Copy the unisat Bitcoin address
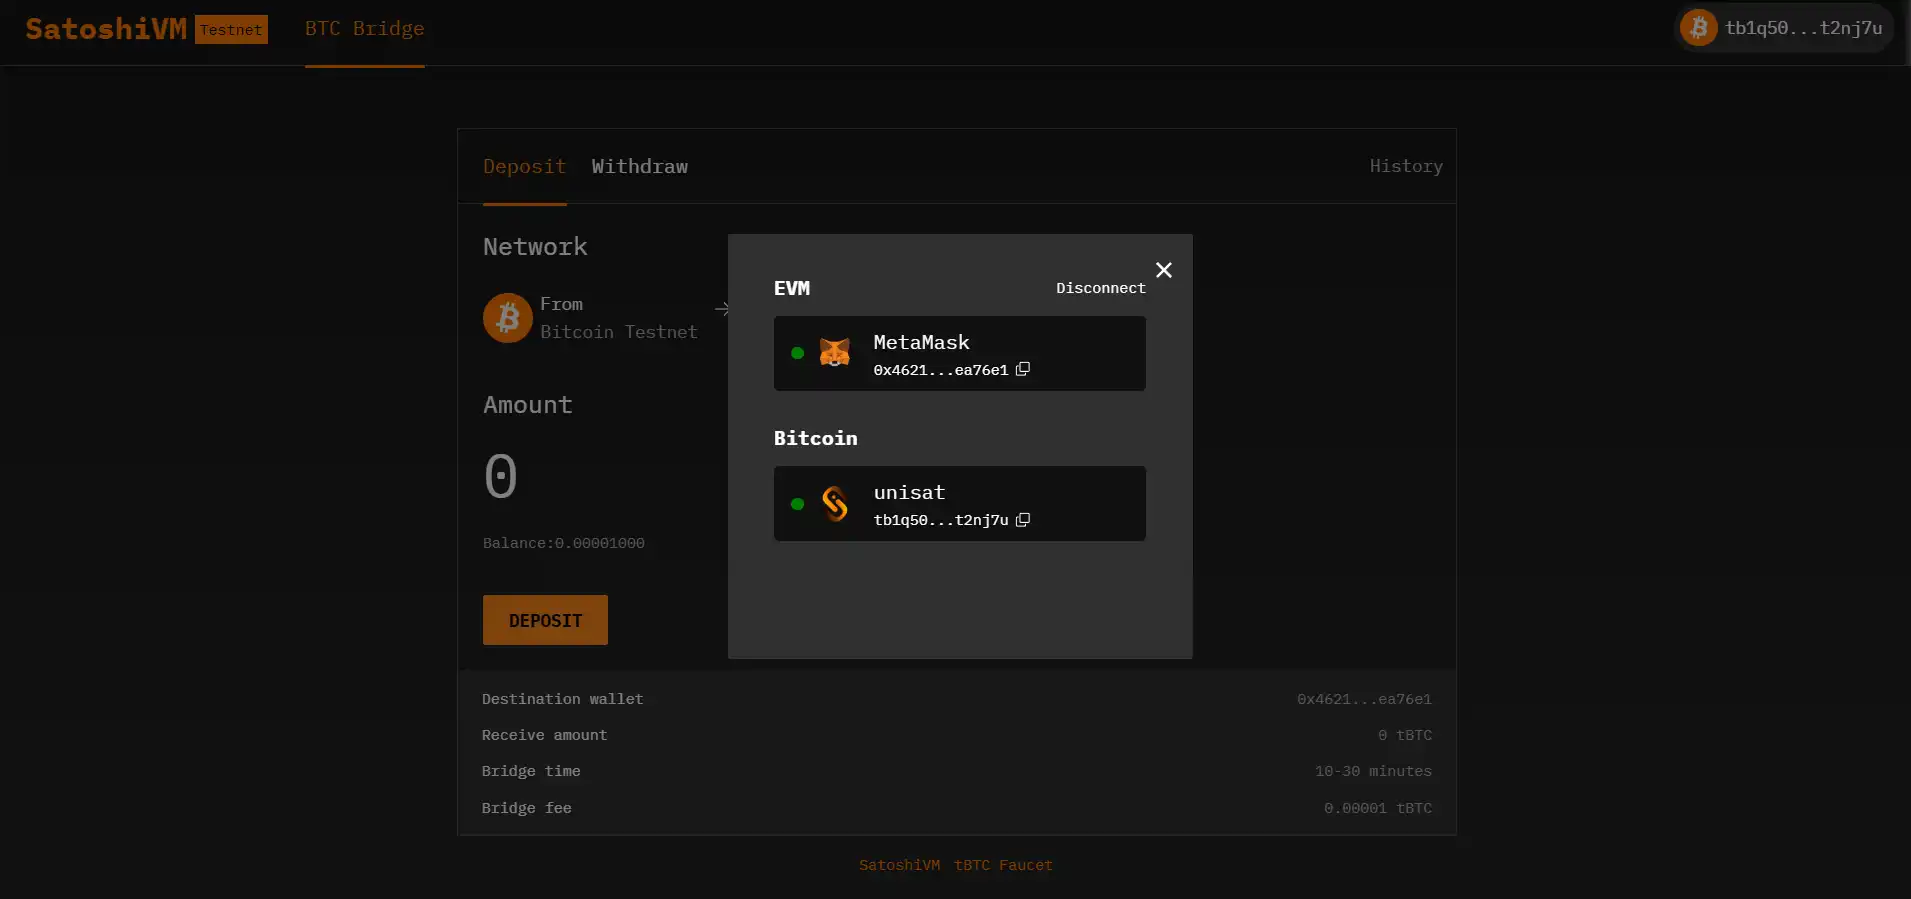Viewport: 1911px width, 899px height. point(1022,520)
